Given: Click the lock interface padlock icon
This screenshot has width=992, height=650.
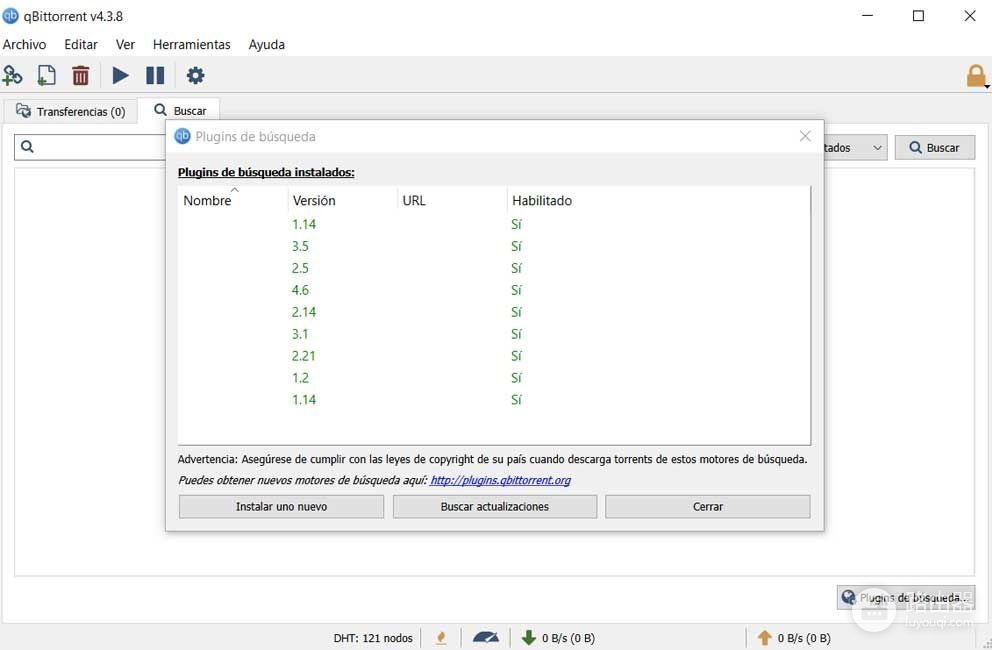Looking at the screenshot, I should 976,76.
